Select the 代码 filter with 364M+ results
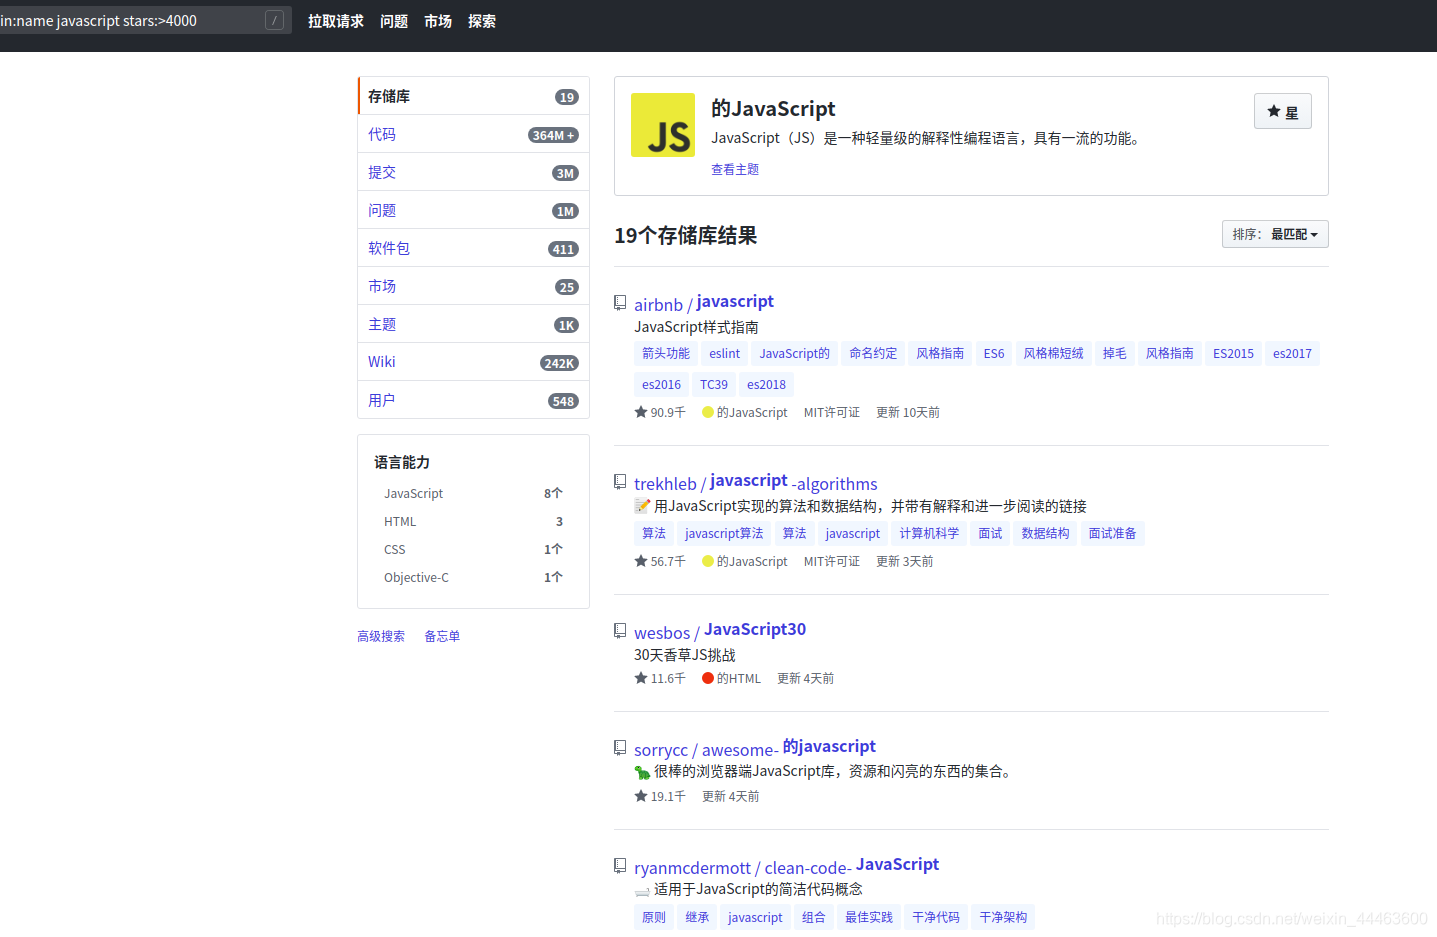Screen dimensions: 1437x937 473,134
